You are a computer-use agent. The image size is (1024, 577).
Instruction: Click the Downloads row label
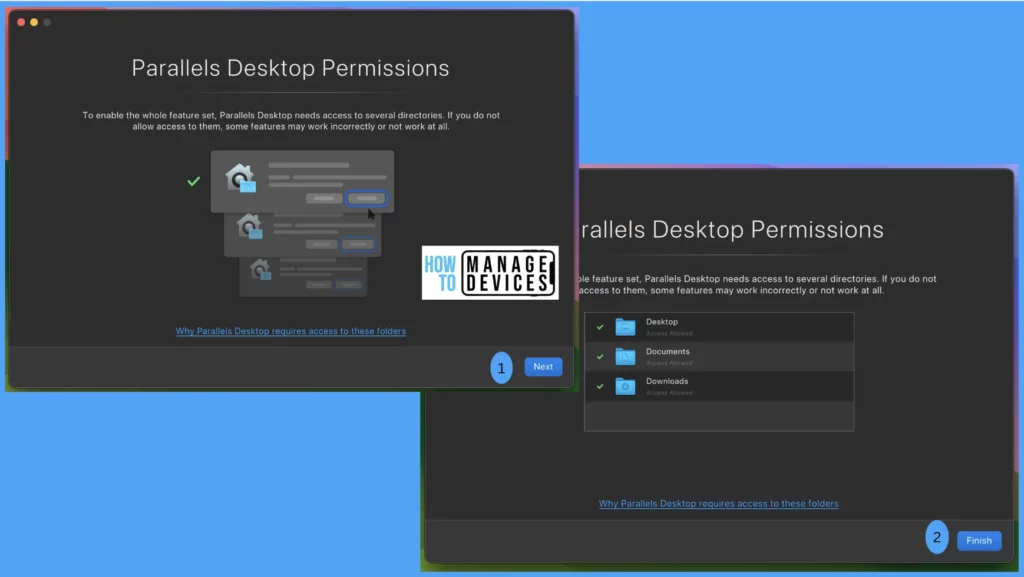667,381
